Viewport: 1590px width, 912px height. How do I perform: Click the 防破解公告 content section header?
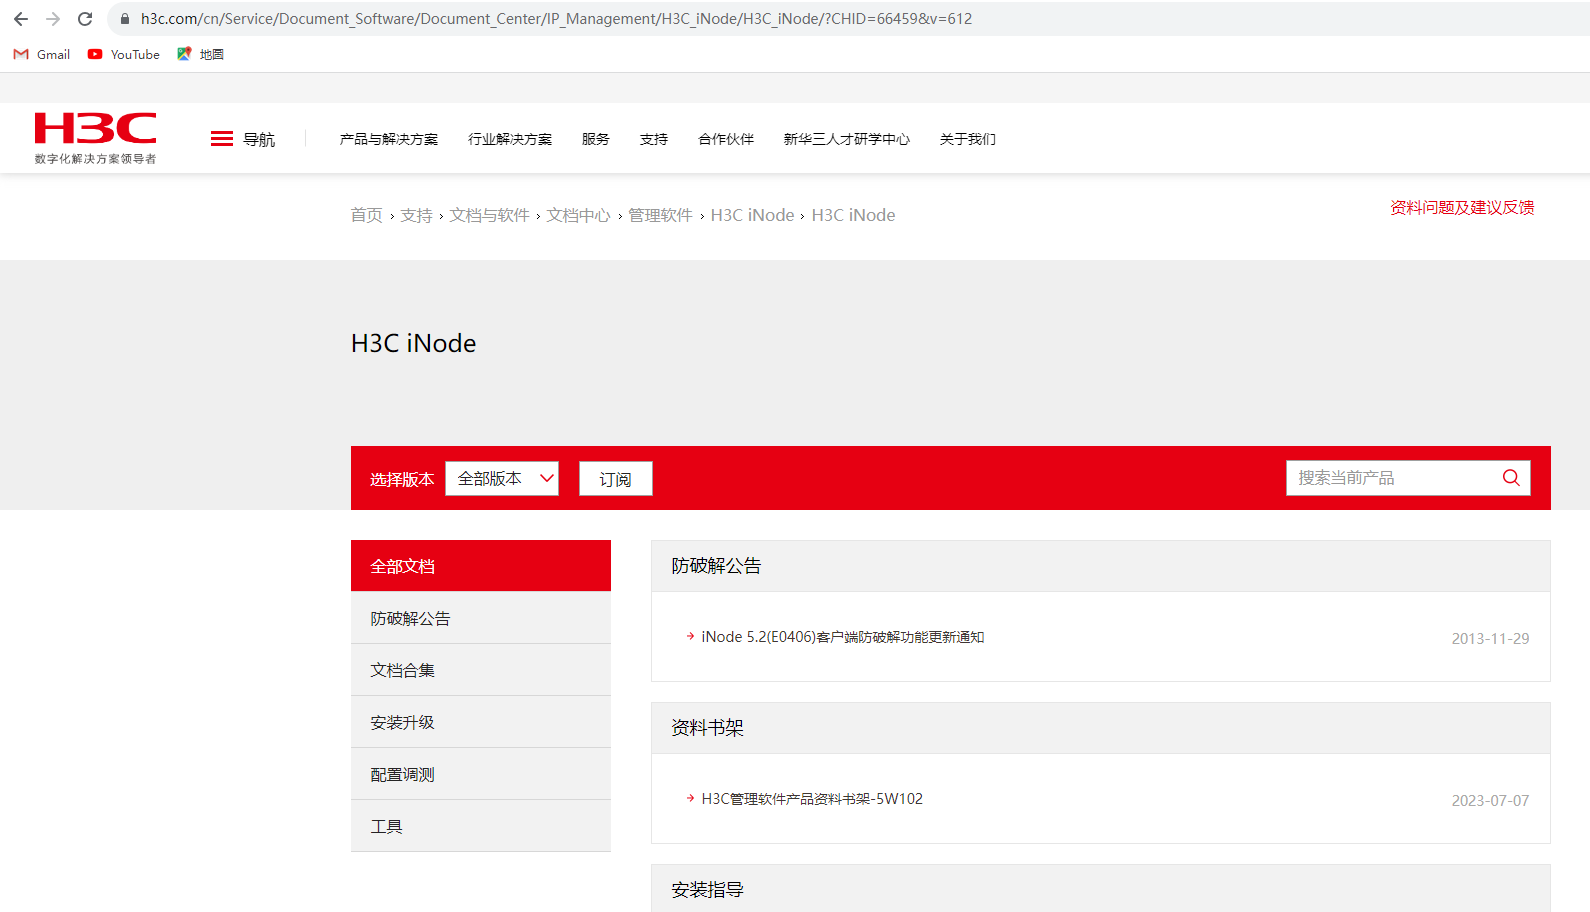(1101, 566)
